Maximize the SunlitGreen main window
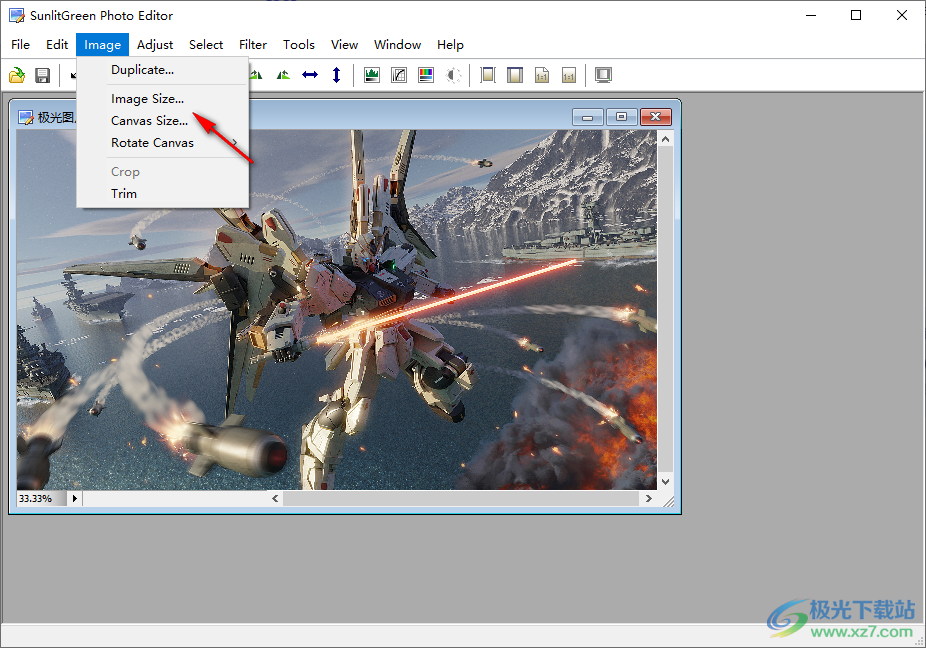Screen dimensions: 926x648 (x=856, y=15)
